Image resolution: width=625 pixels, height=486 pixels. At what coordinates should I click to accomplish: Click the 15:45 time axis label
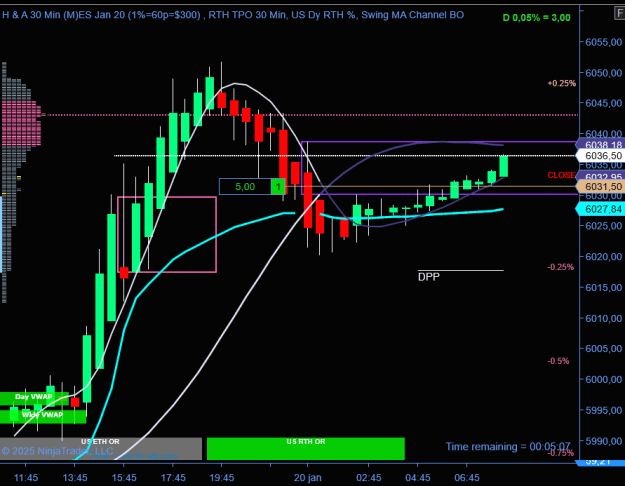(124, 478)
